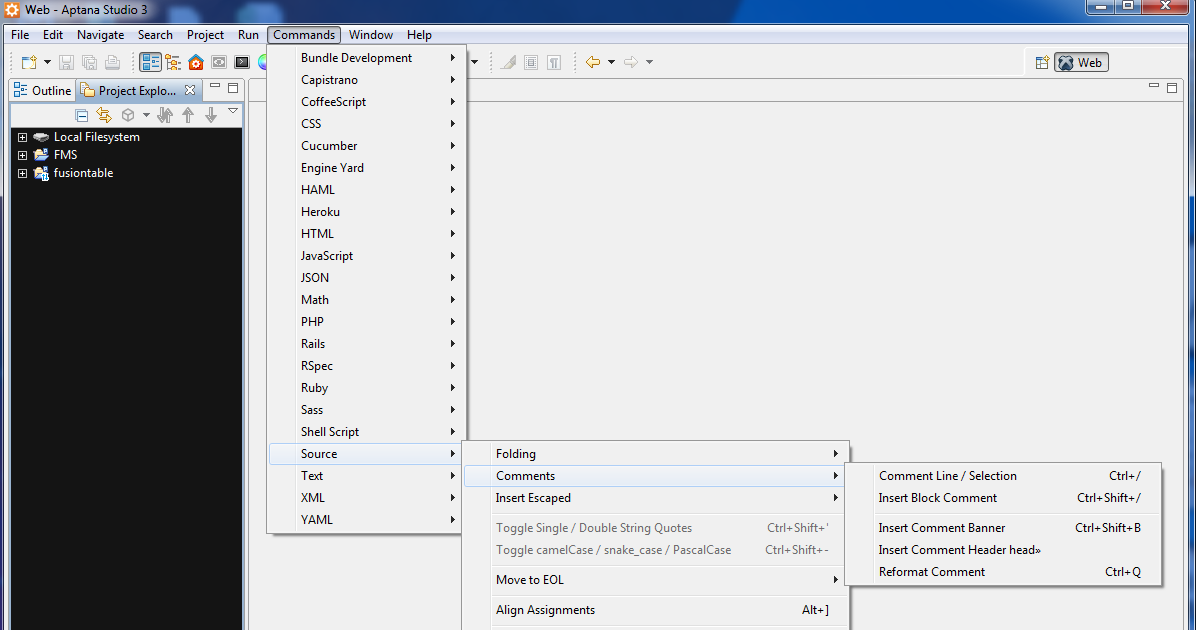Open the Search menu

pyautogui.click(x=155, y=35)
